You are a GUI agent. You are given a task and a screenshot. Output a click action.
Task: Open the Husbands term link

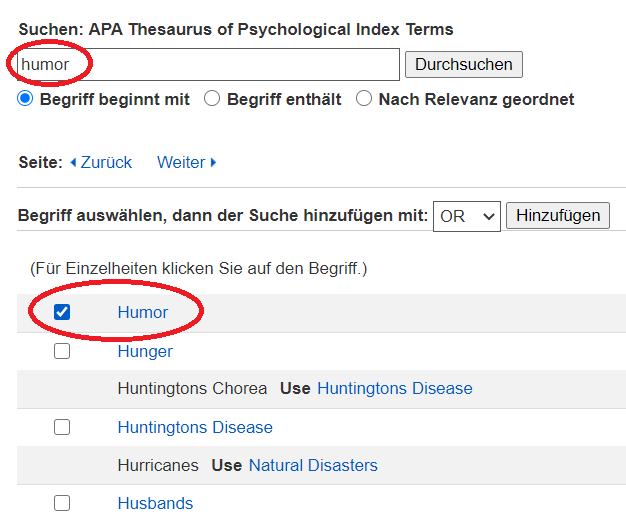(155, 503)
